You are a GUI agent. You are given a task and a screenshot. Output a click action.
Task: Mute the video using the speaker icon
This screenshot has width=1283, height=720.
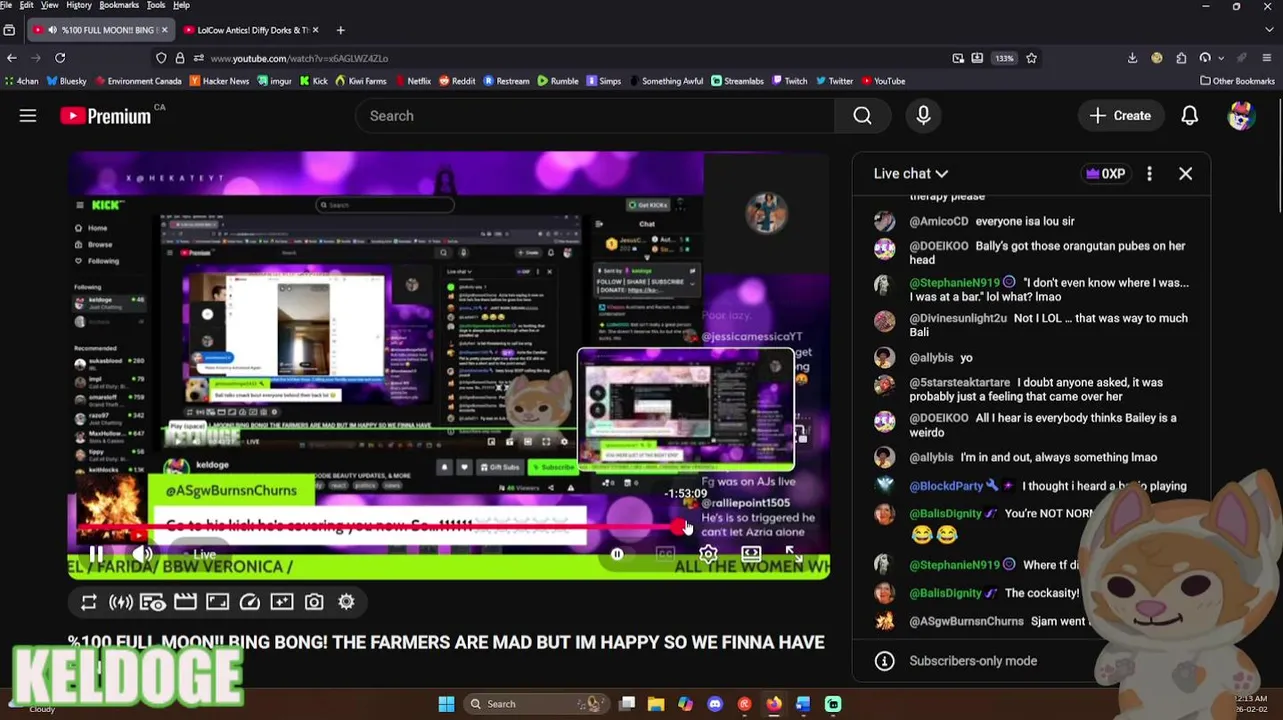click(x=142, y=554)
